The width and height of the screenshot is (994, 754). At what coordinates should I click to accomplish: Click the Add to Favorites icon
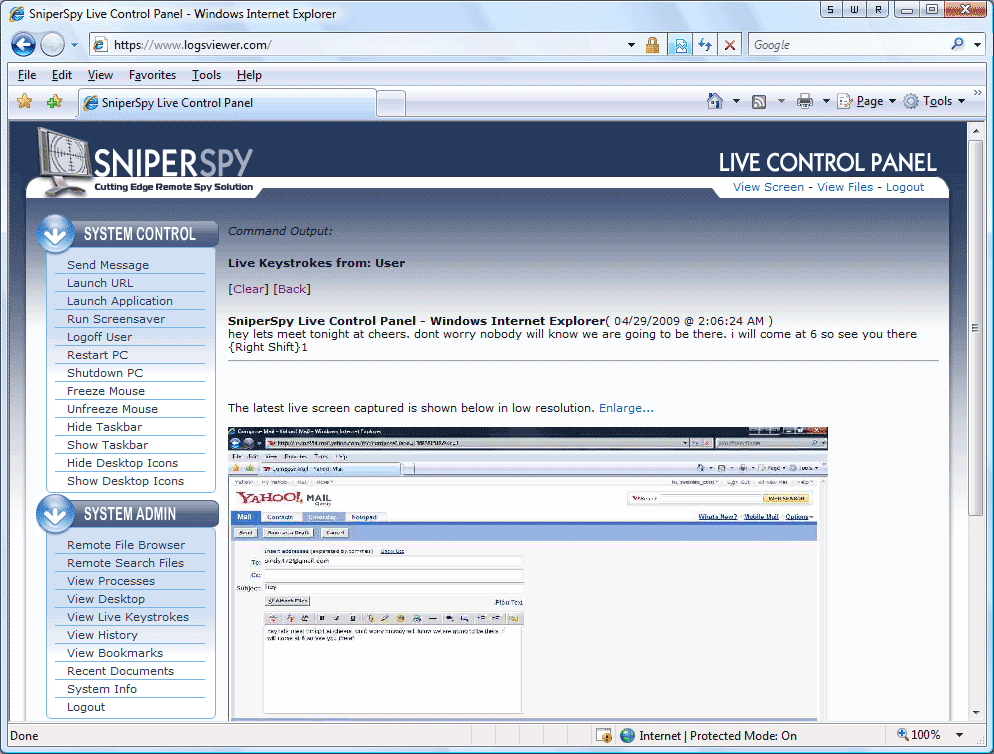tap(54, 102)
